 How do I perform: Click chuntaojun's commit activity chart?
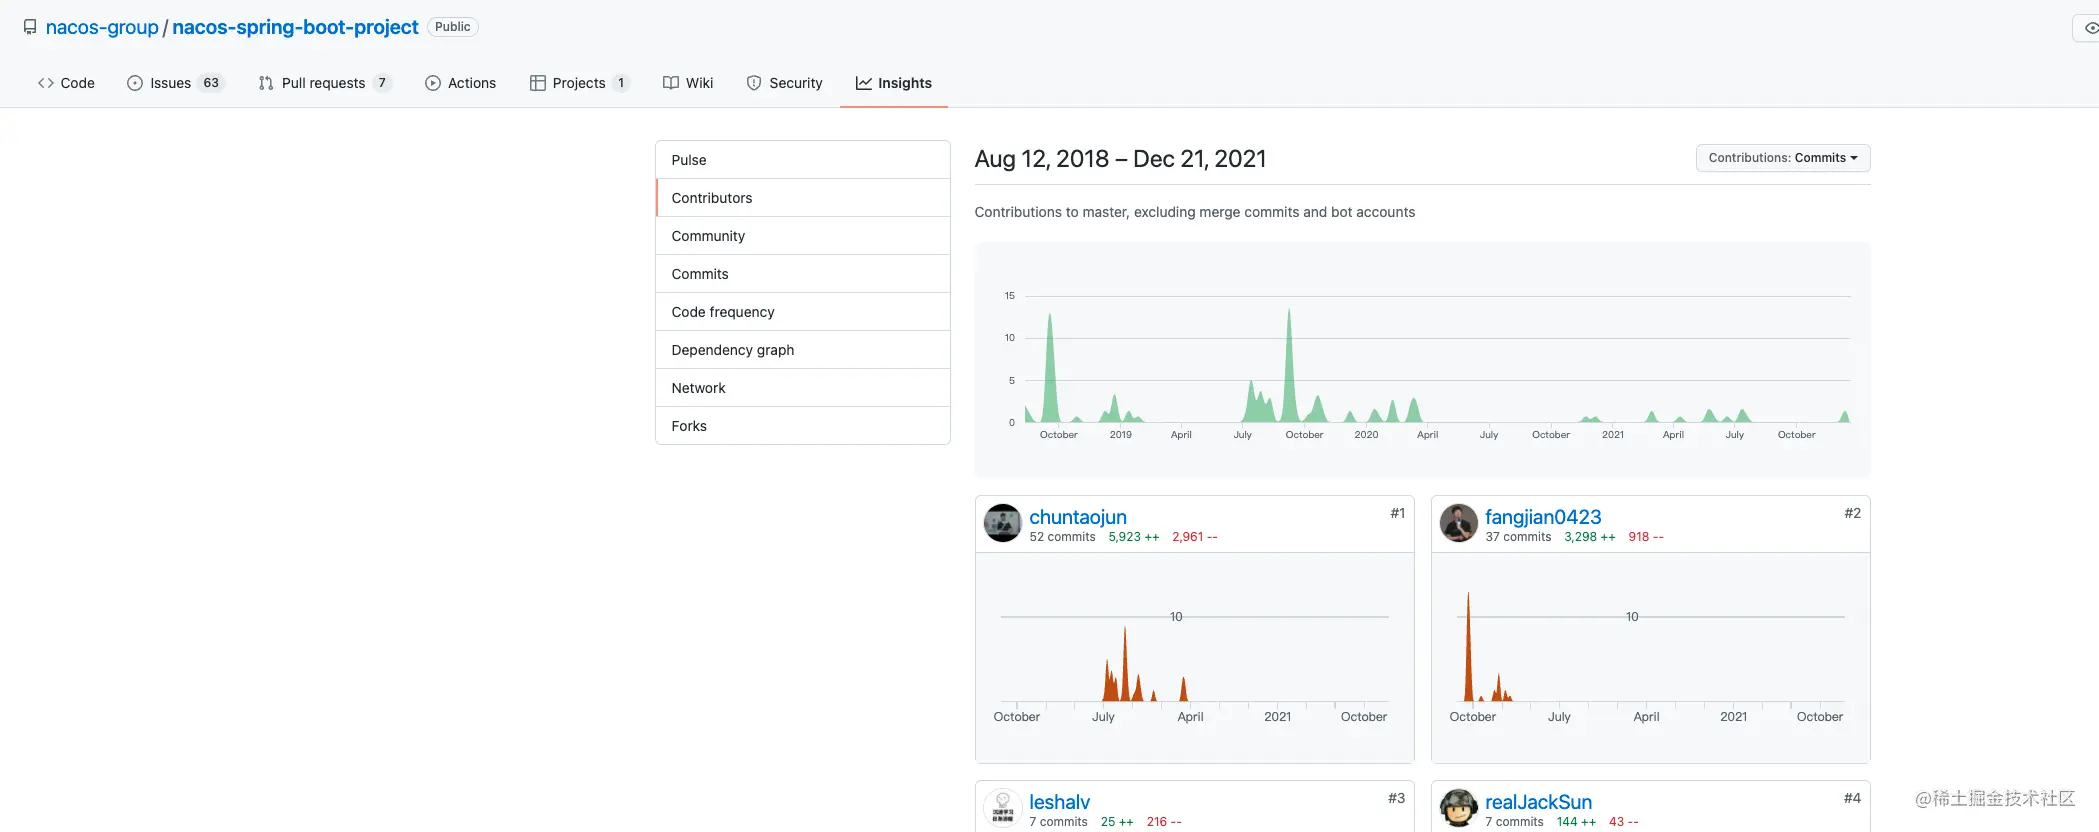click(x=1195, y=657)
